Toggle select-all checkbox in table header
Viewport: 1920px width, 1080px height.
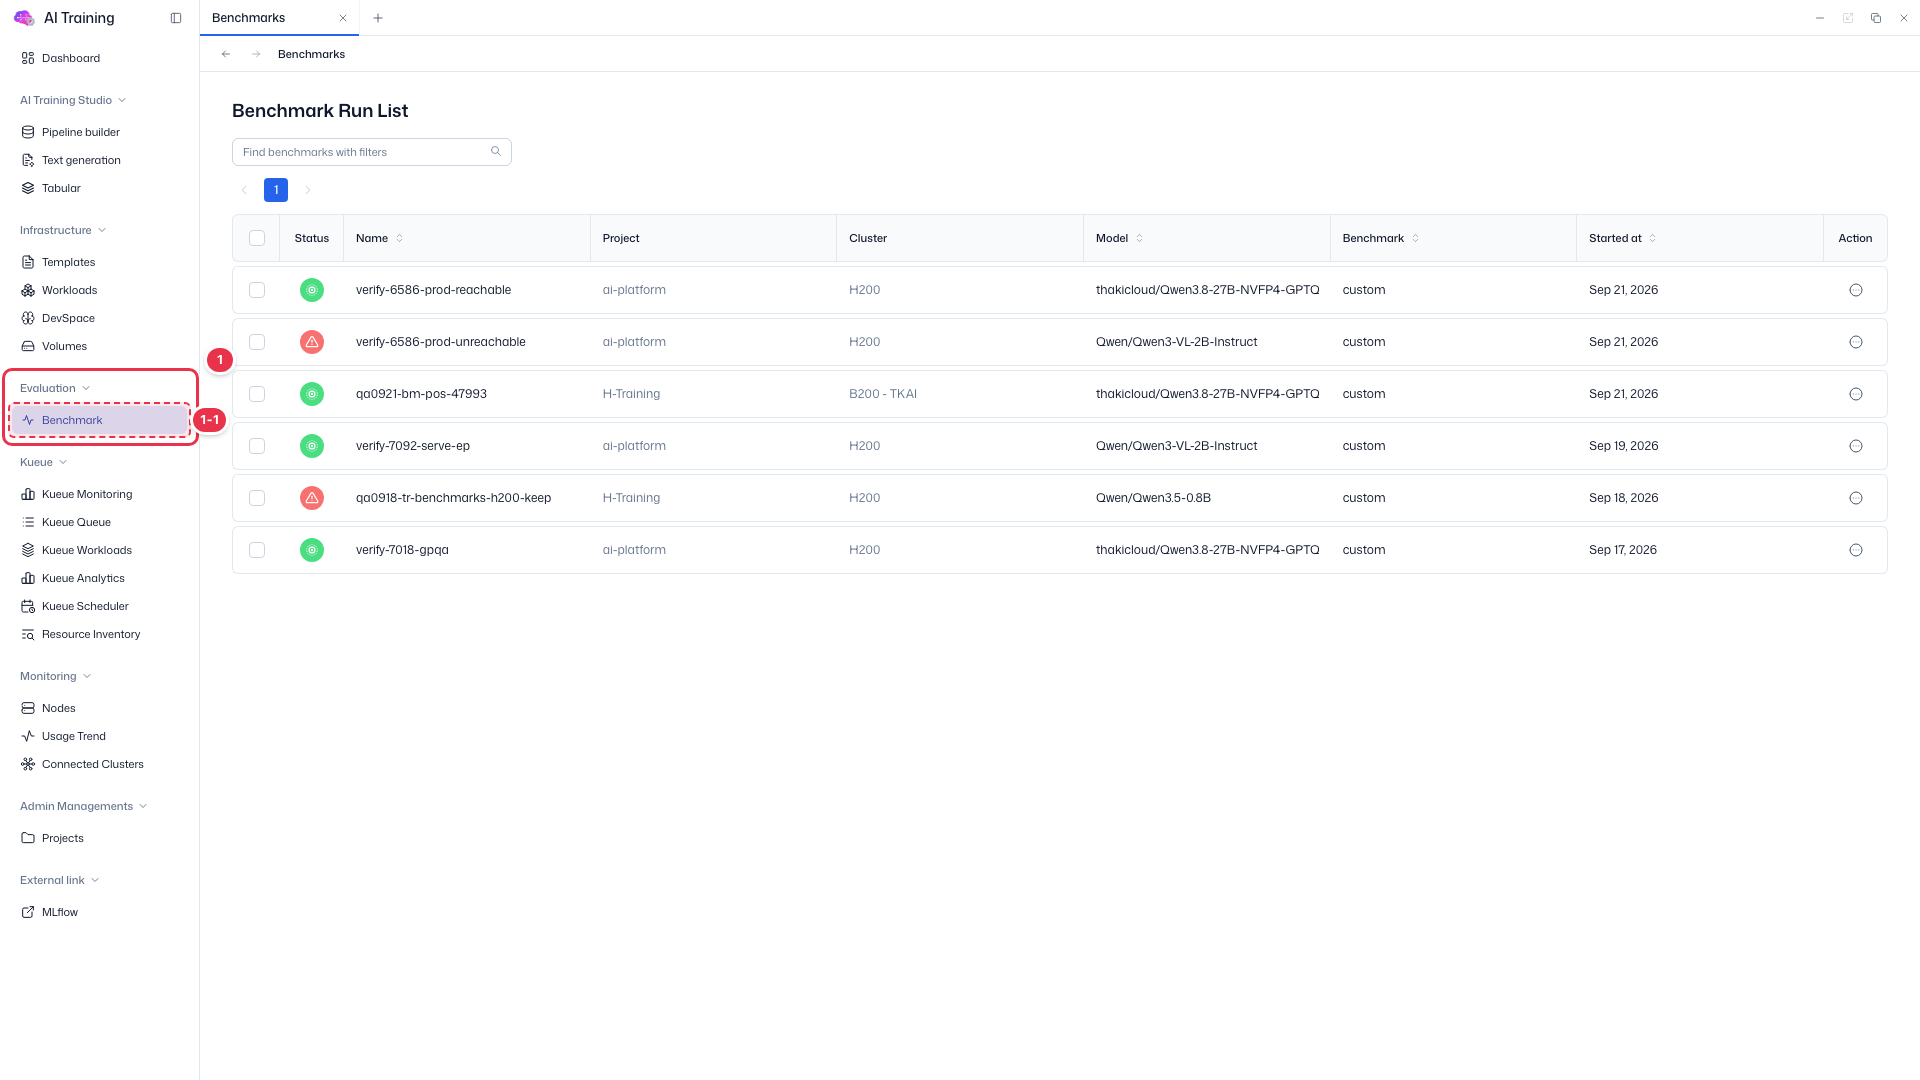pyautogui.click(x=257, y=238)
